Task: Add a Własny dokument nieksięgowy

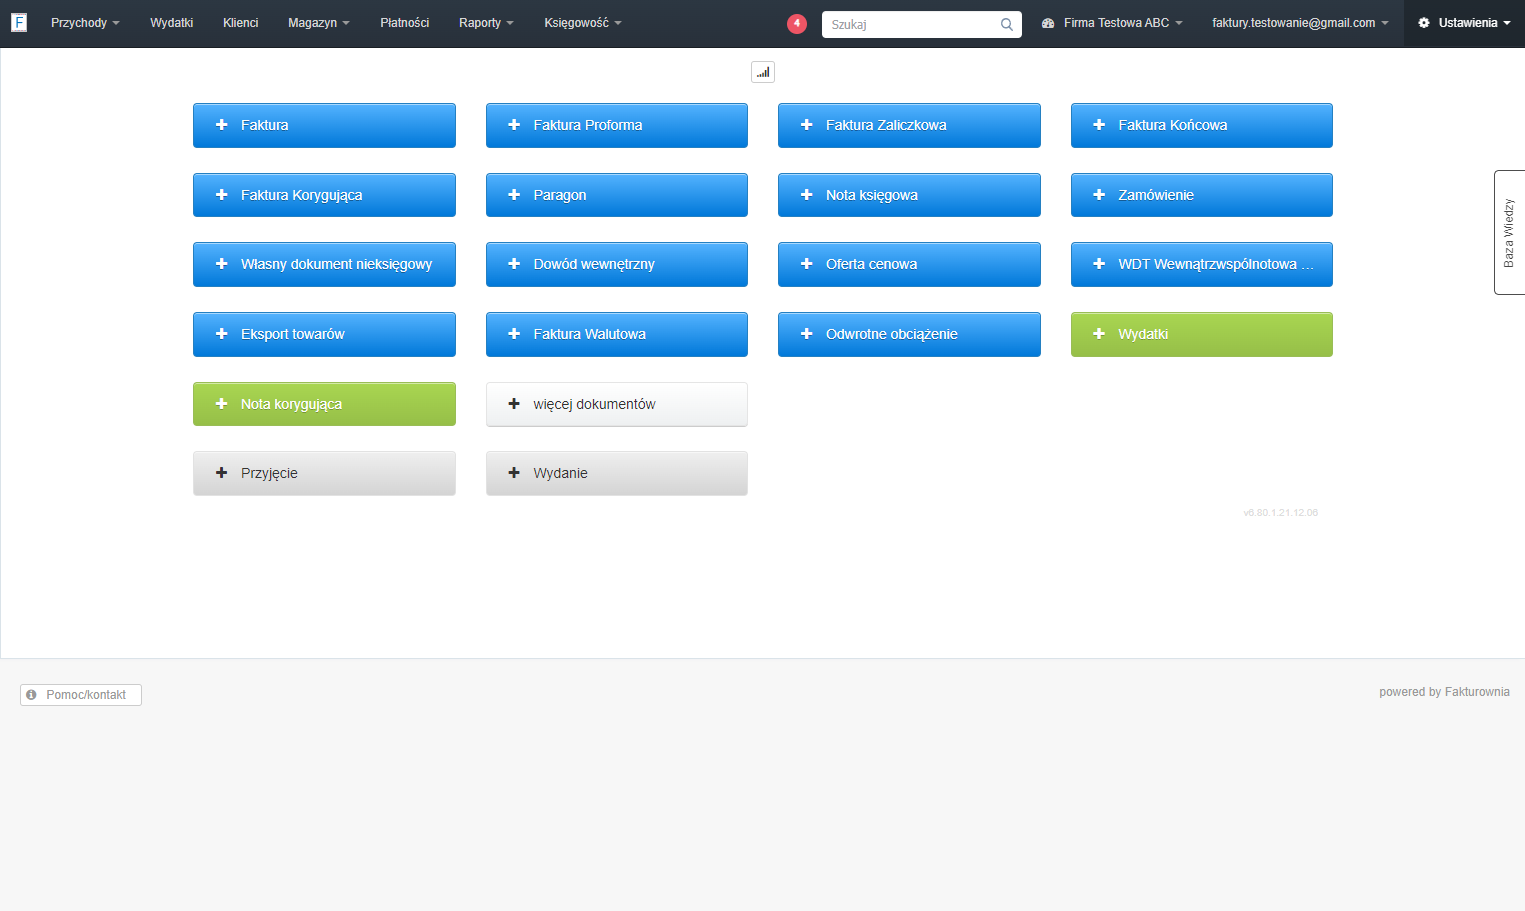Action: [x=324, y=264]
